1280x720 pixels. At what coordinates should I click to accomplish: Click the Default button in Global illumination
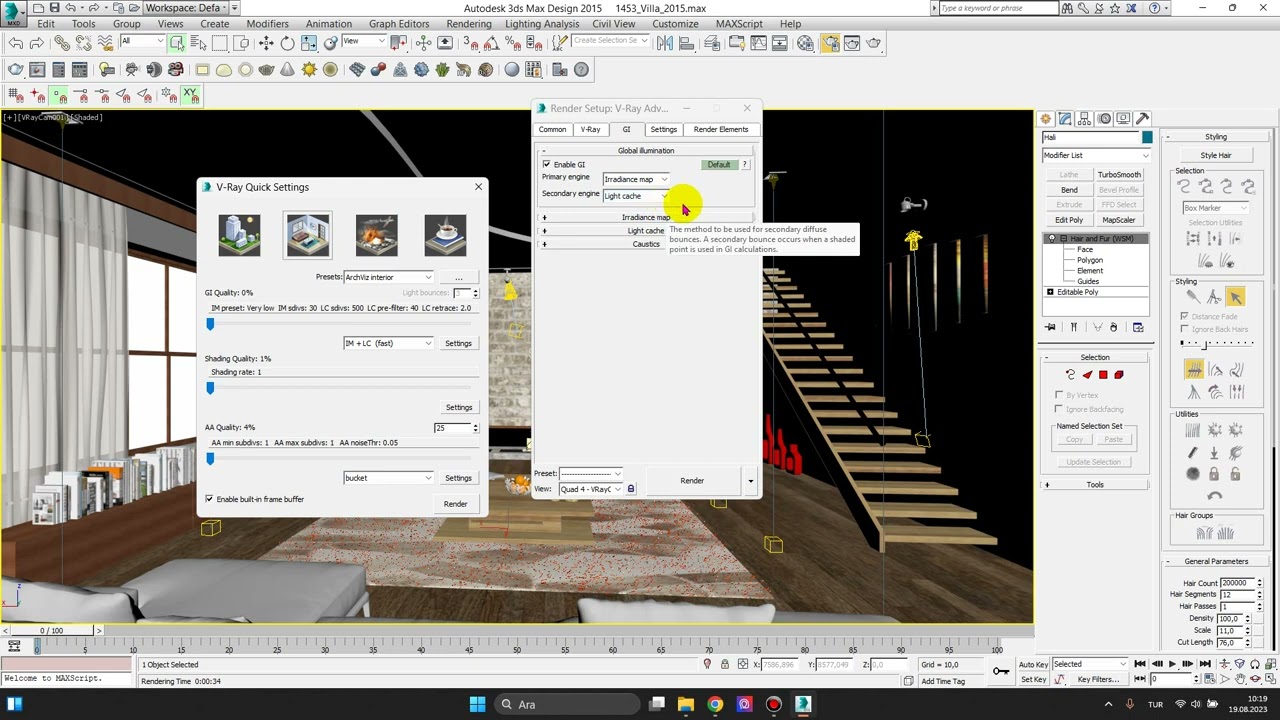[719, 165]
